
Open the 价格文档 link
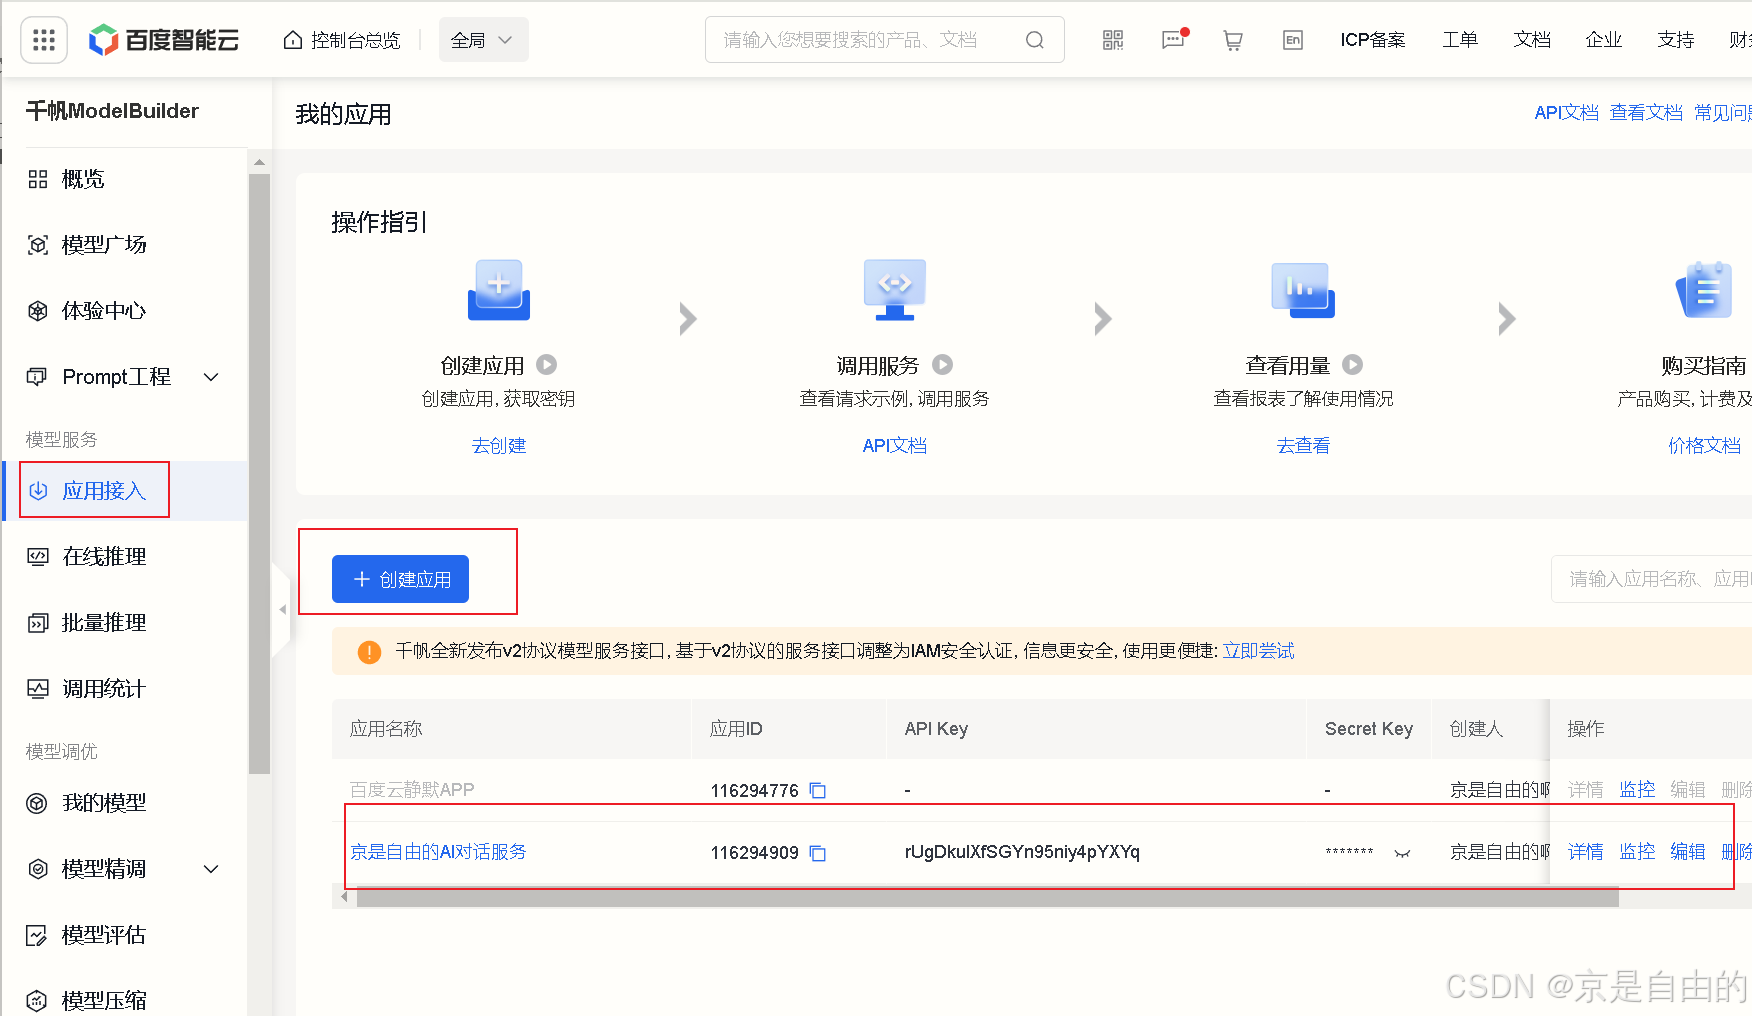coord(1705,446)
